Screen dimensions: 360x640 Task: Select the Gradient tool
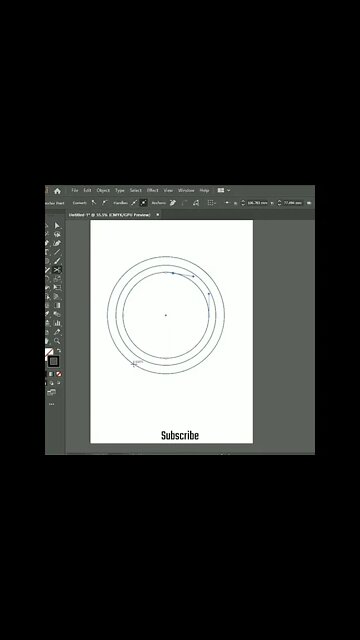[x=57, y=305]
